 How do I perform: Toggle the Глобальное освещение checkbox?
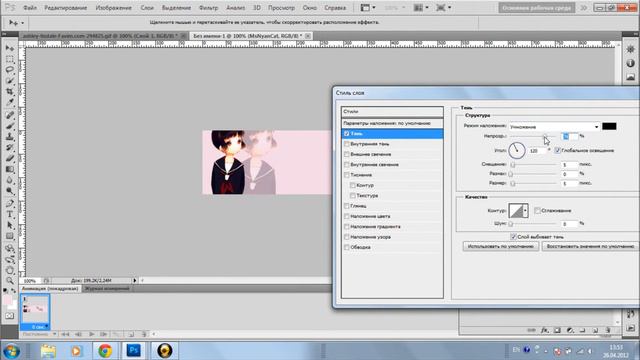tap(558, 150)
